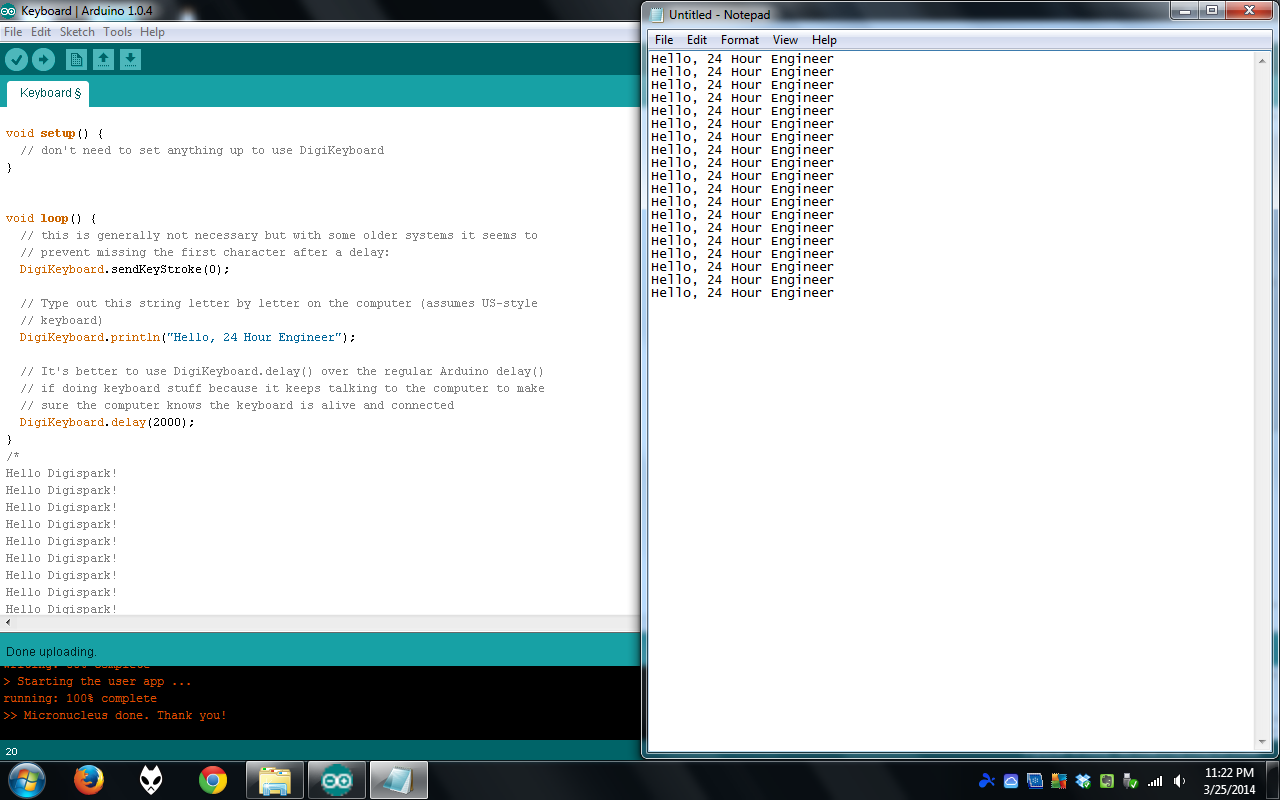
Task: Open the File menu in Notepad
Action: [x=664, y=40]
